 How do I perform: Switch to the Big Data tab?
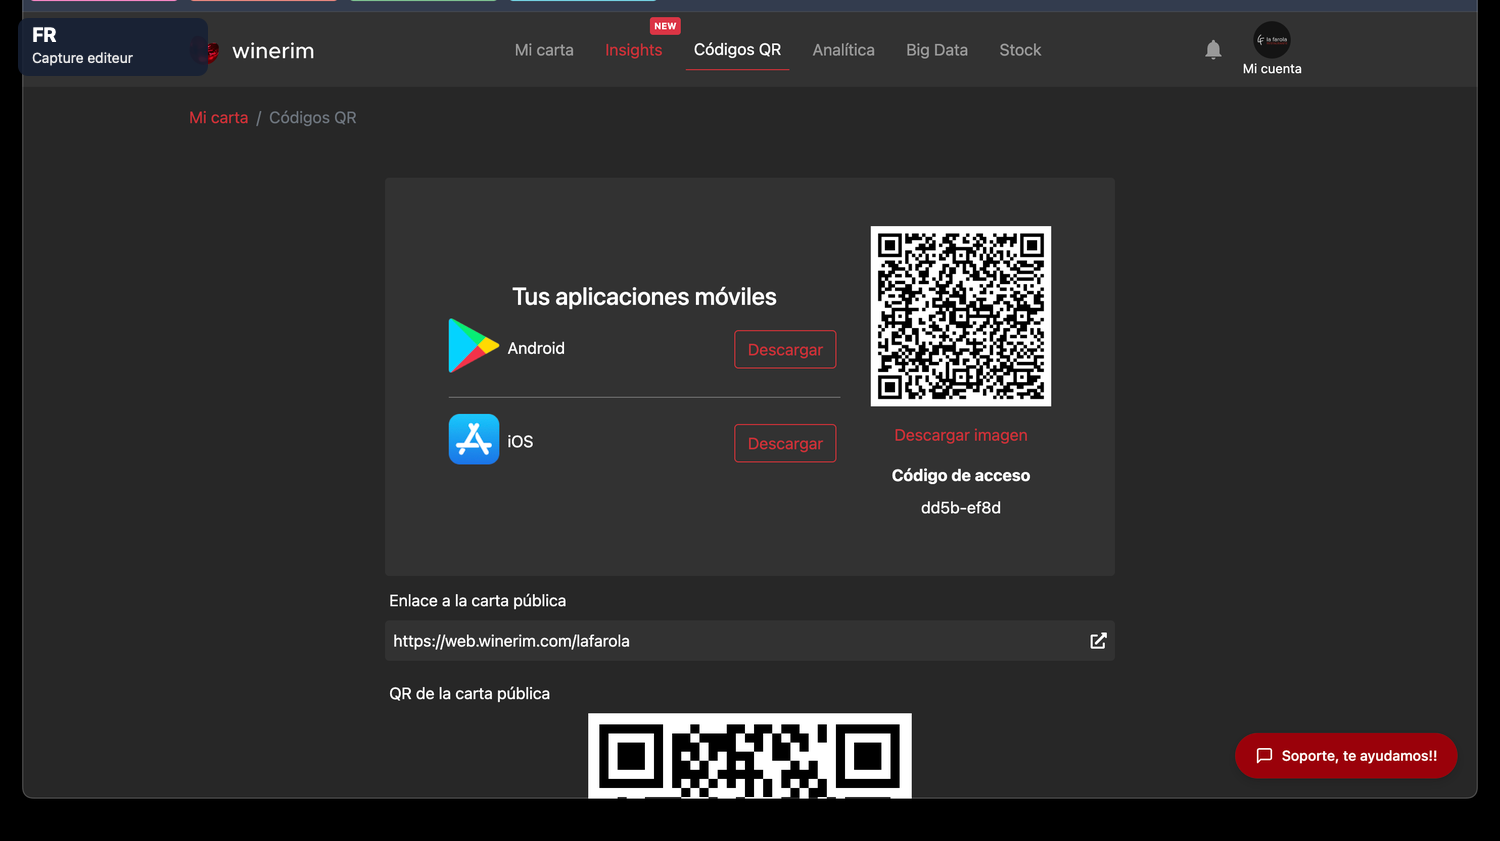pos(937,50)
